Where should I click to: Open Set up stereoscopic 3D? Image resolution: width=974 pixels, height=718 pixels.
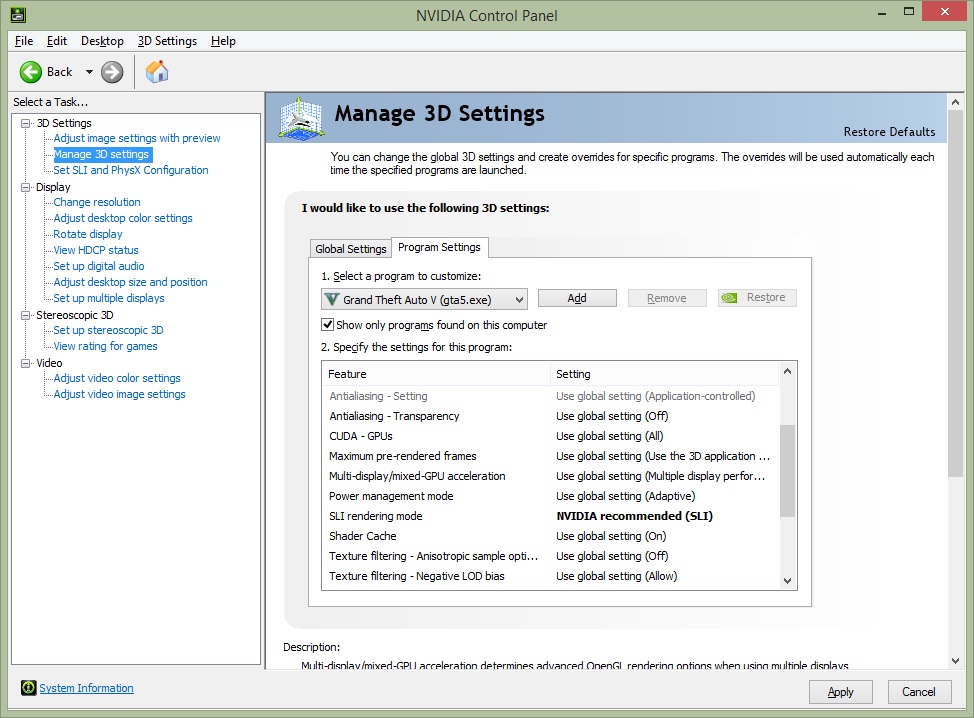click(108, 330)
